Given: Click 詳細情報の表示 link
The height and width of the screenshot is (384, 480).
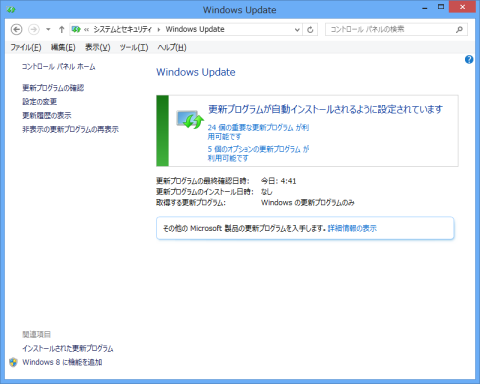Looking at the screenshot, I should click(x=352, y=228).
